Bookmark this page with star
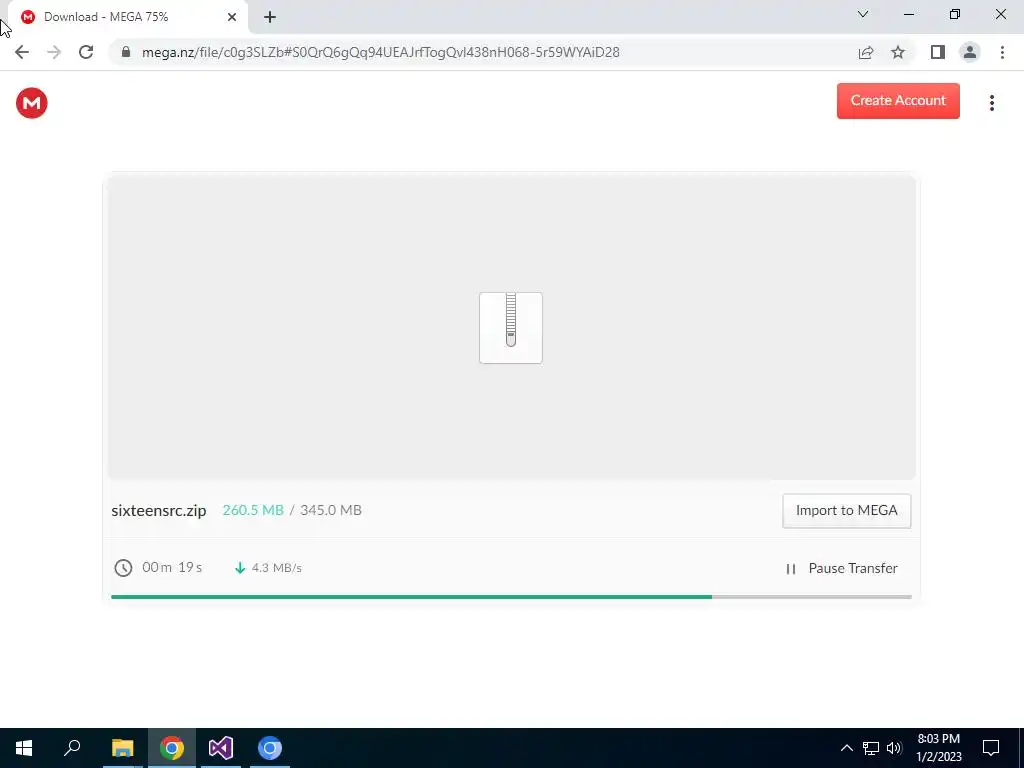This screenshot has width=1024, height=768. [898, 52]
